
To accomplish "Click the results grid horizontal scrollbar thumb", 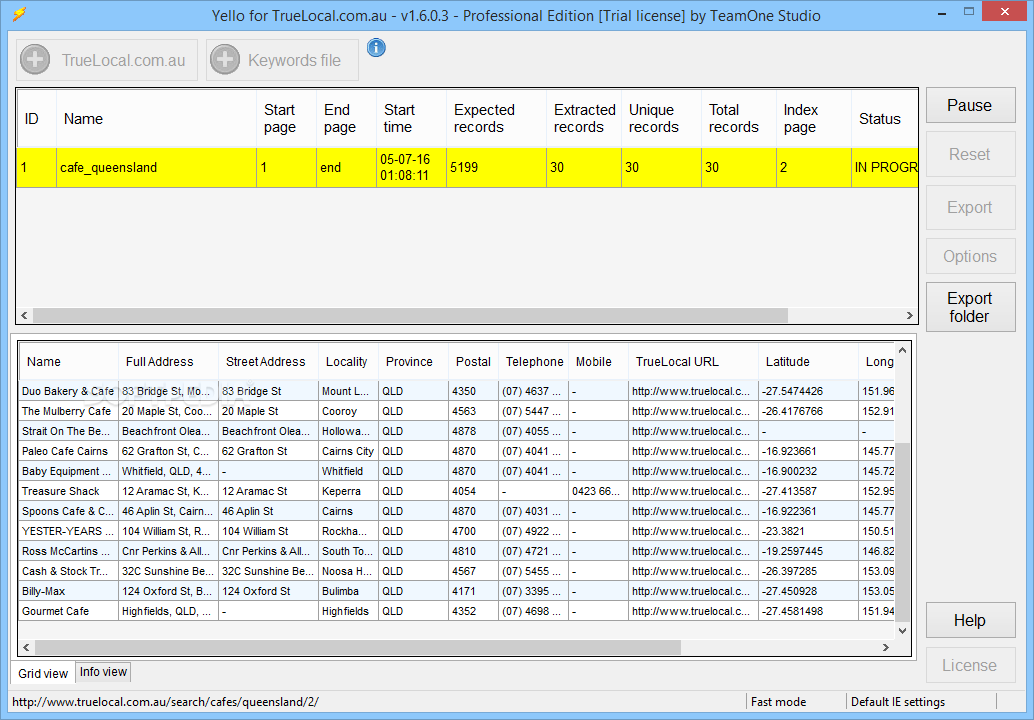I will (357, 648).
